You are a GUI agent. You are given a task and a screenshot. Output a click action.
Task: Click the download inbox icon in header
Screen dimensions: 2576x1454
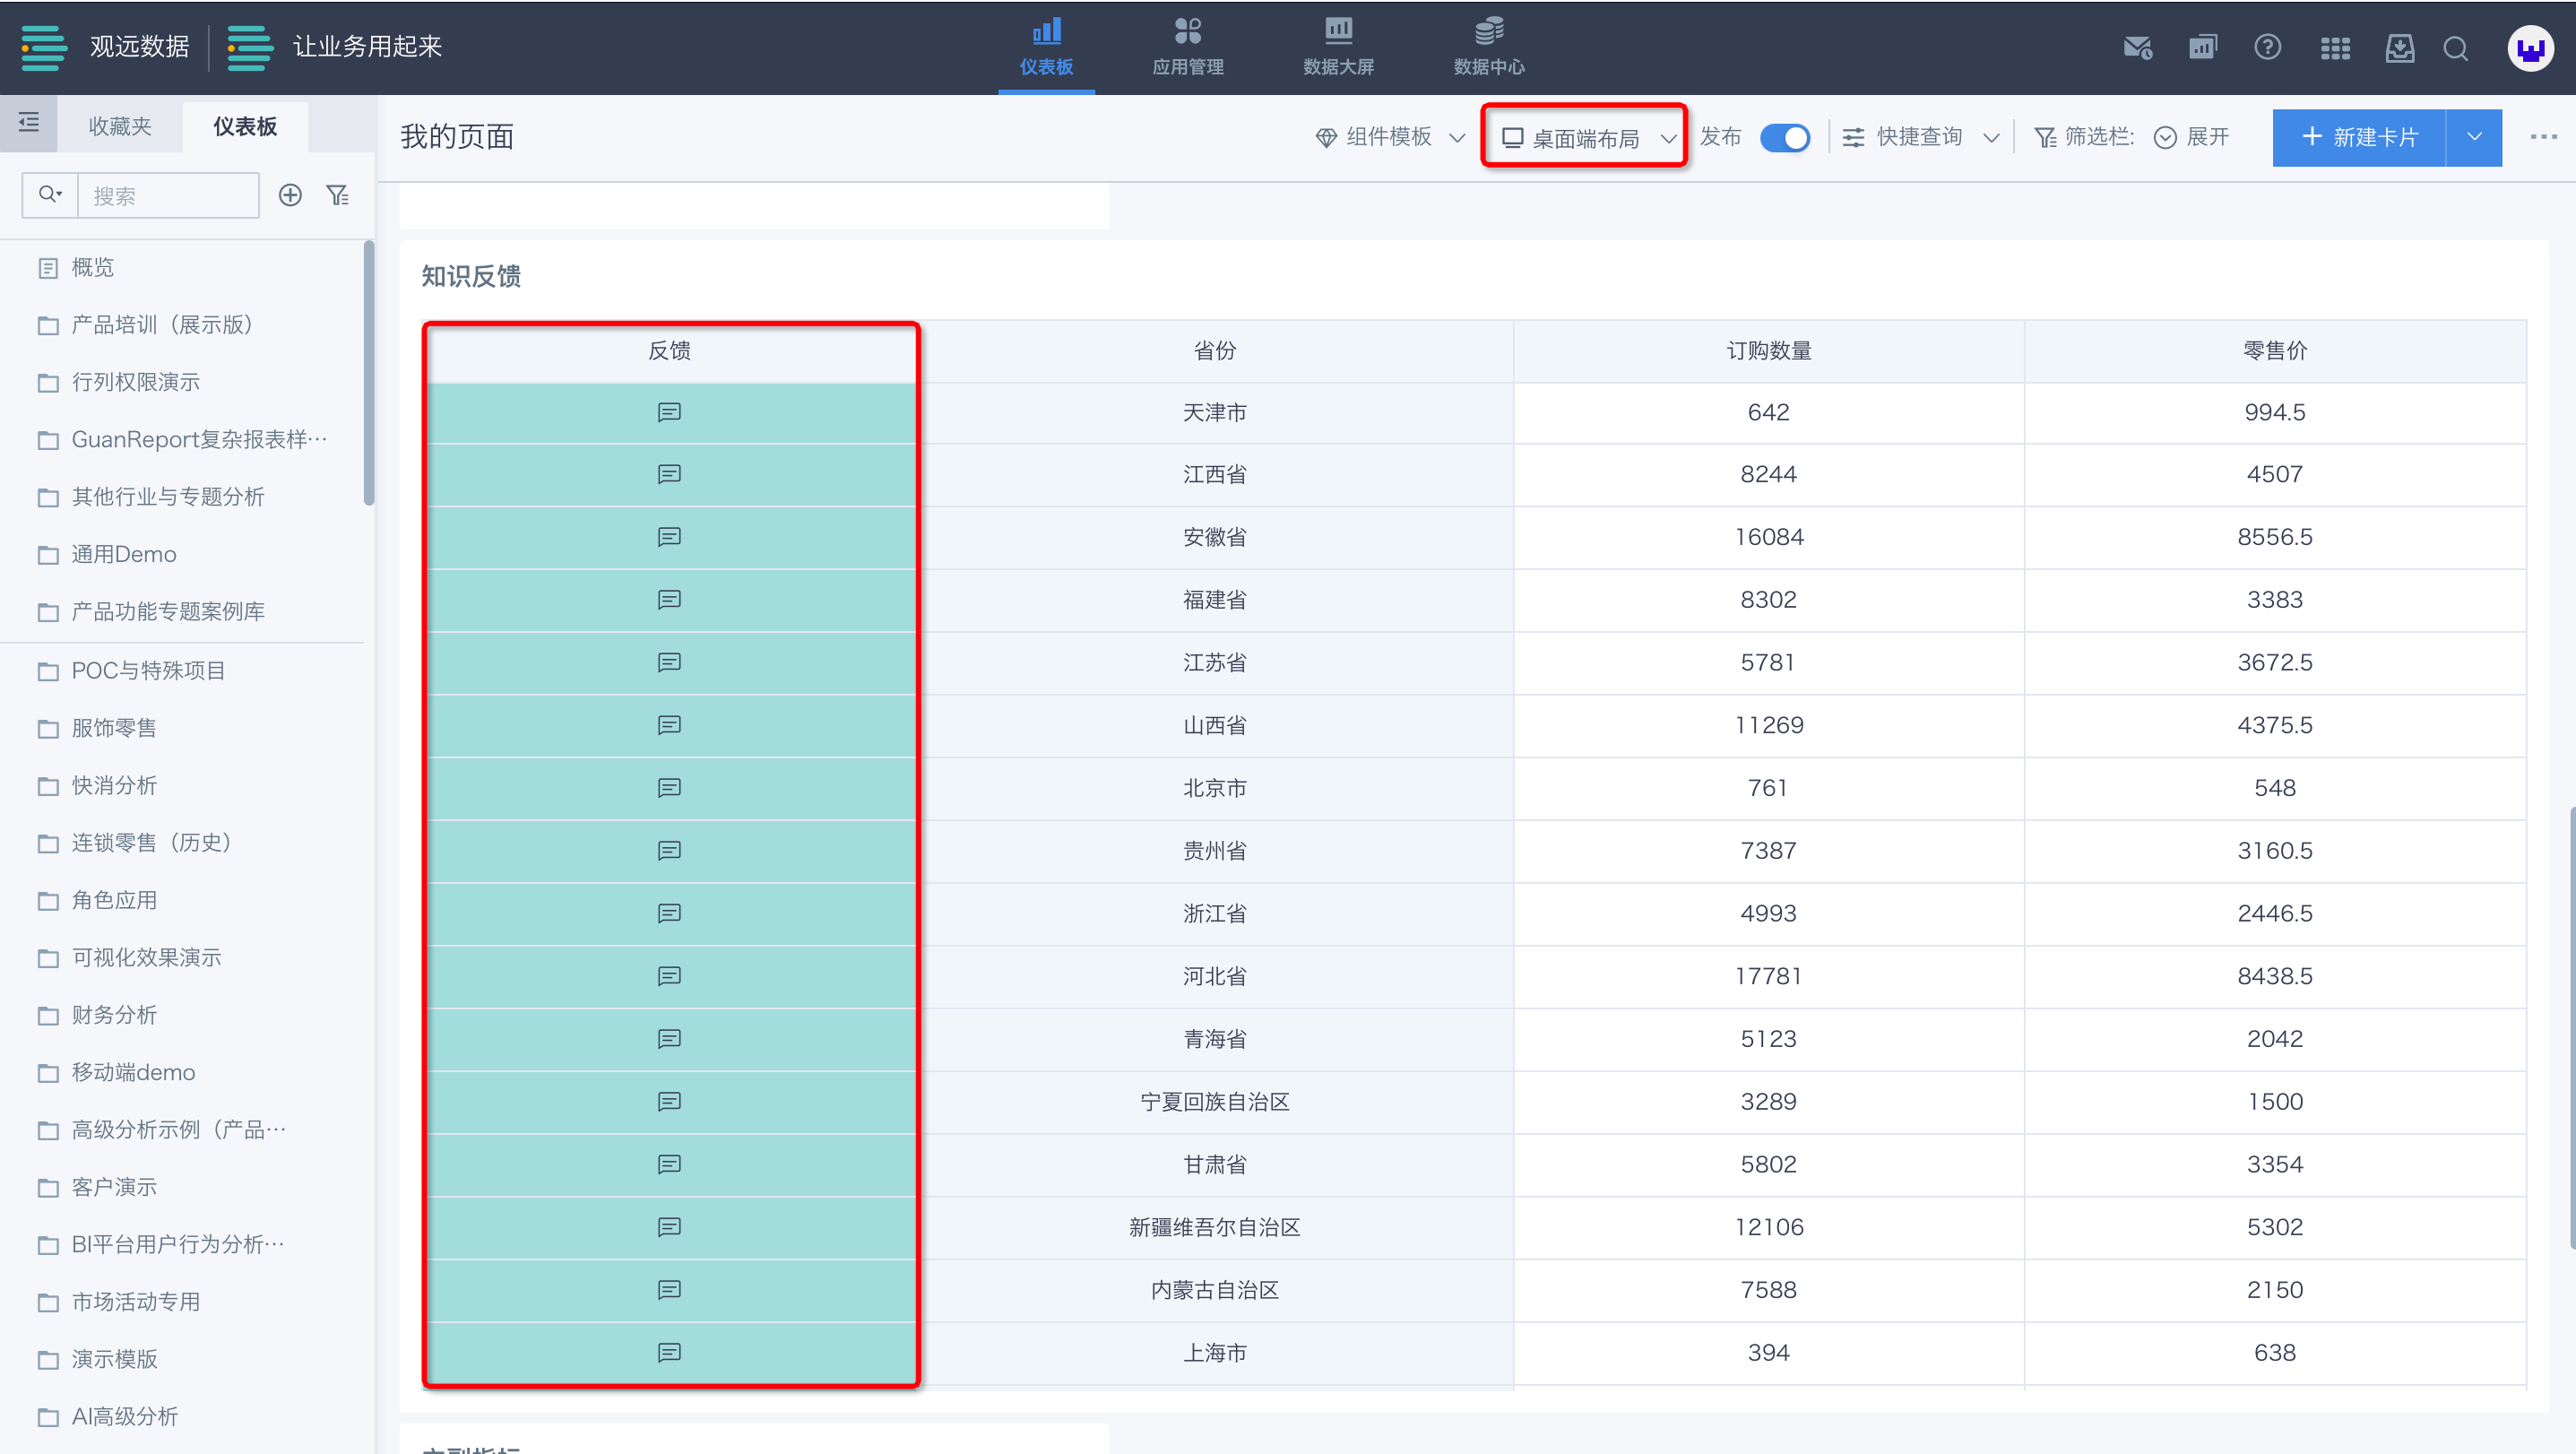coord(2399,48)
